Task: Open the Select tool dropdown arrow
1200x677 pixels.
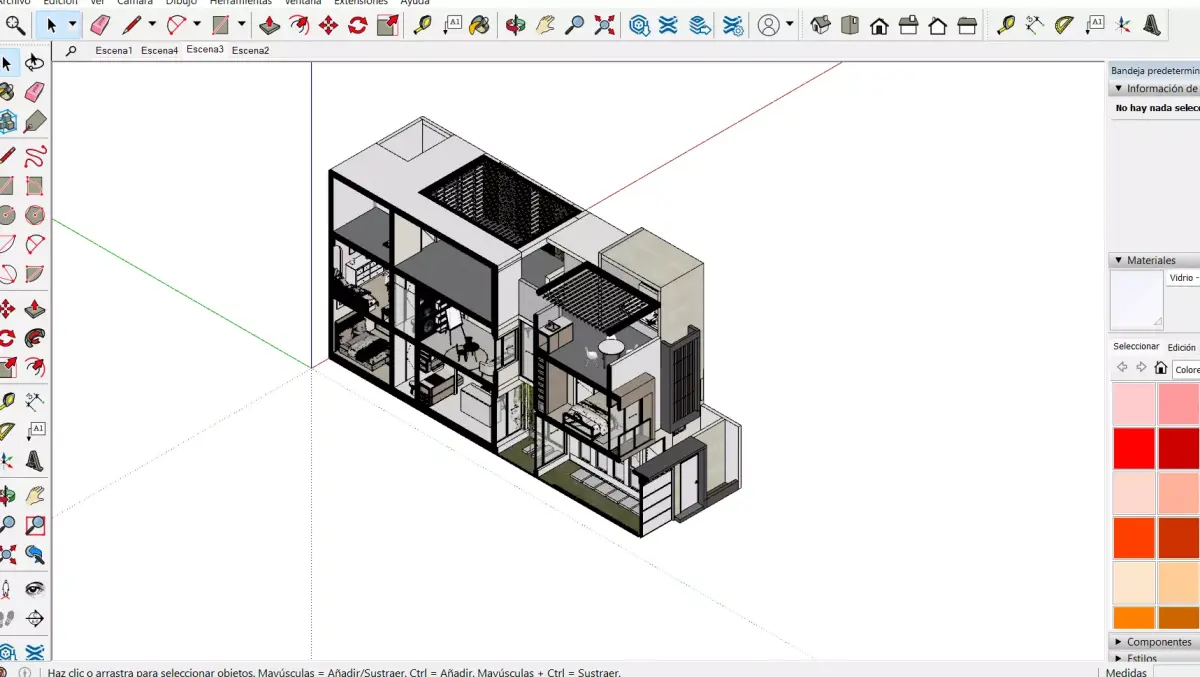Action: point(72,25)
